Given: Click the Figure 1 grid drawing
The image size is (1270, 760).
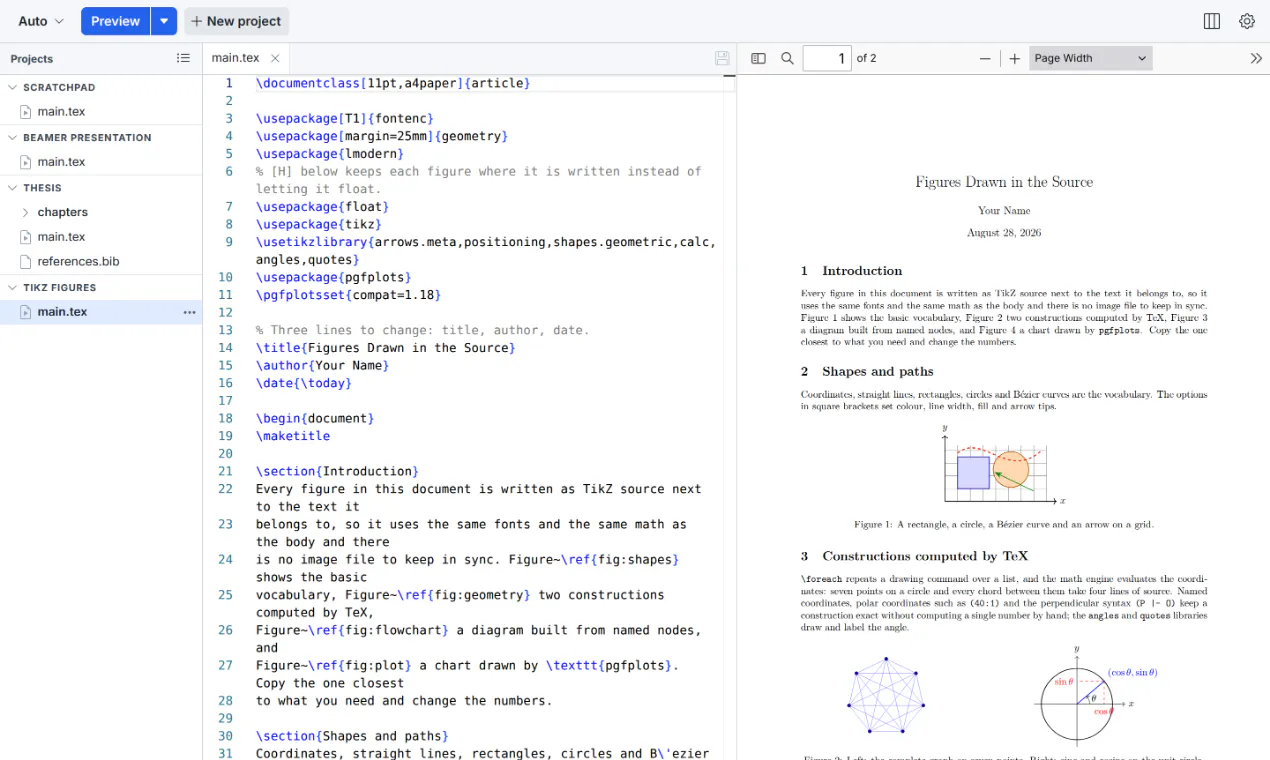Looking at the screenshot, I should pos(1003,466).
